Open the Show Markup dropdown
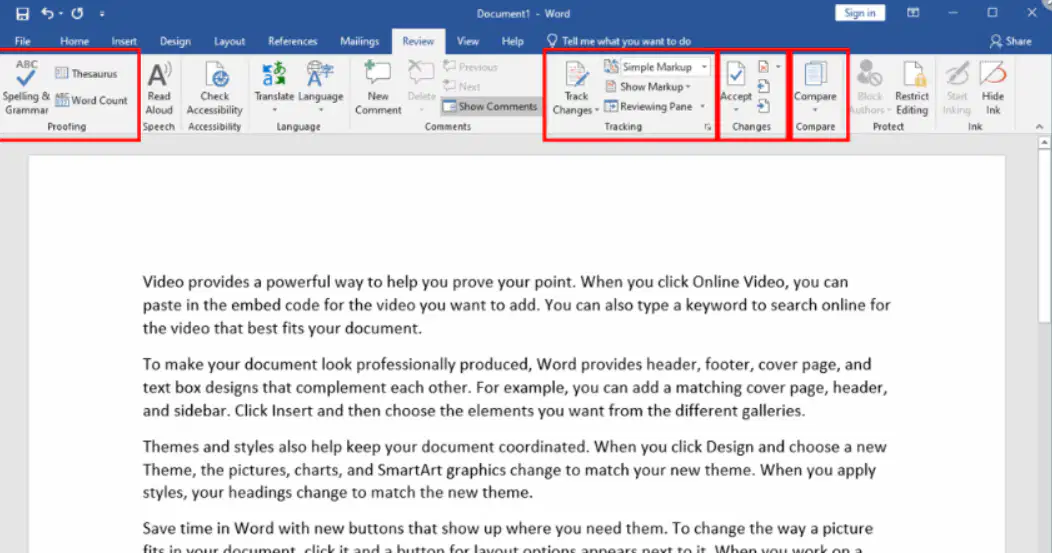The image size is (1052, 553). click(x=648, y=87)
